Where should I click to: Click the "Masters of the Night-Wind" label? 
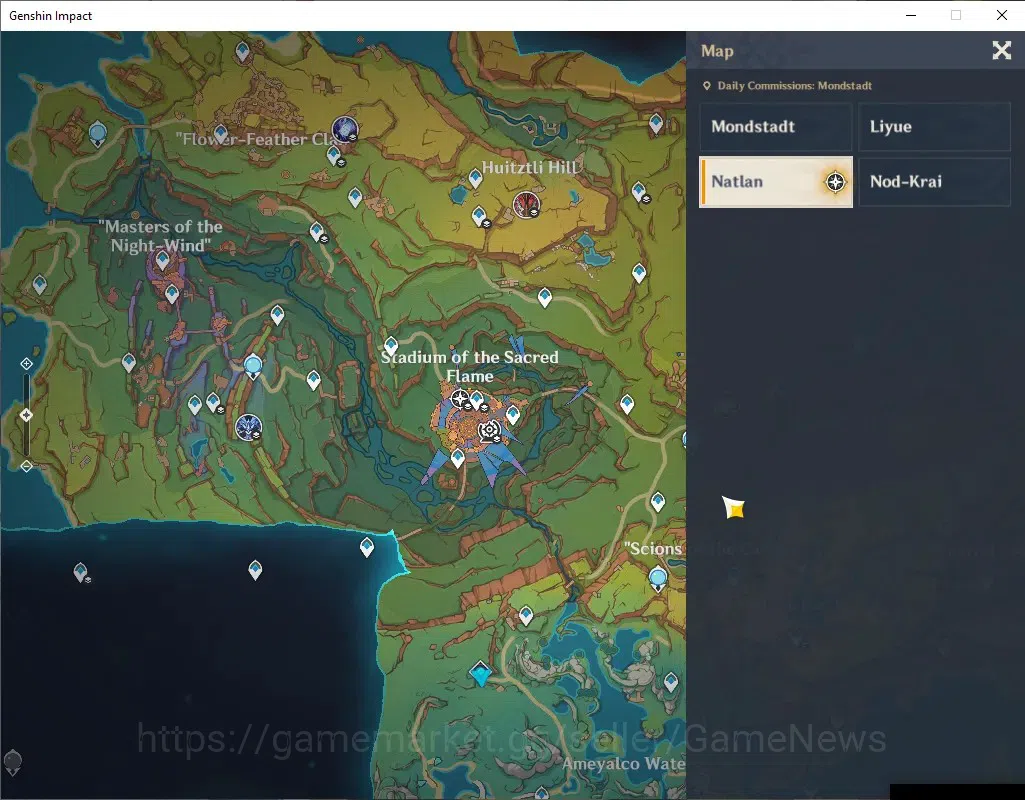click(160, 236)
